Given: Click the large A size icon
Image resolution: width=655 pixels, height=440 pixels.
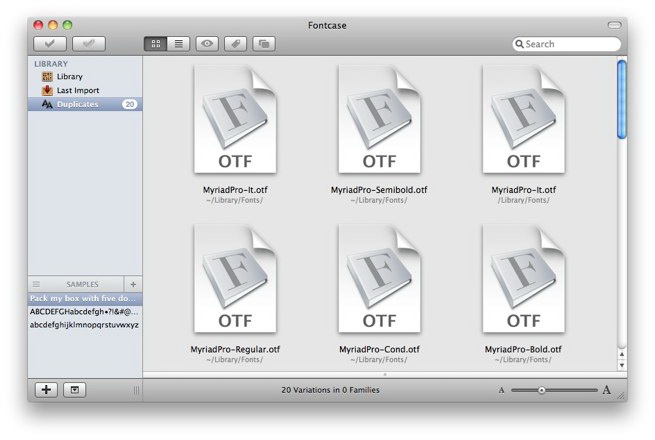Looking at the screenshot, I should pos(607,390).
